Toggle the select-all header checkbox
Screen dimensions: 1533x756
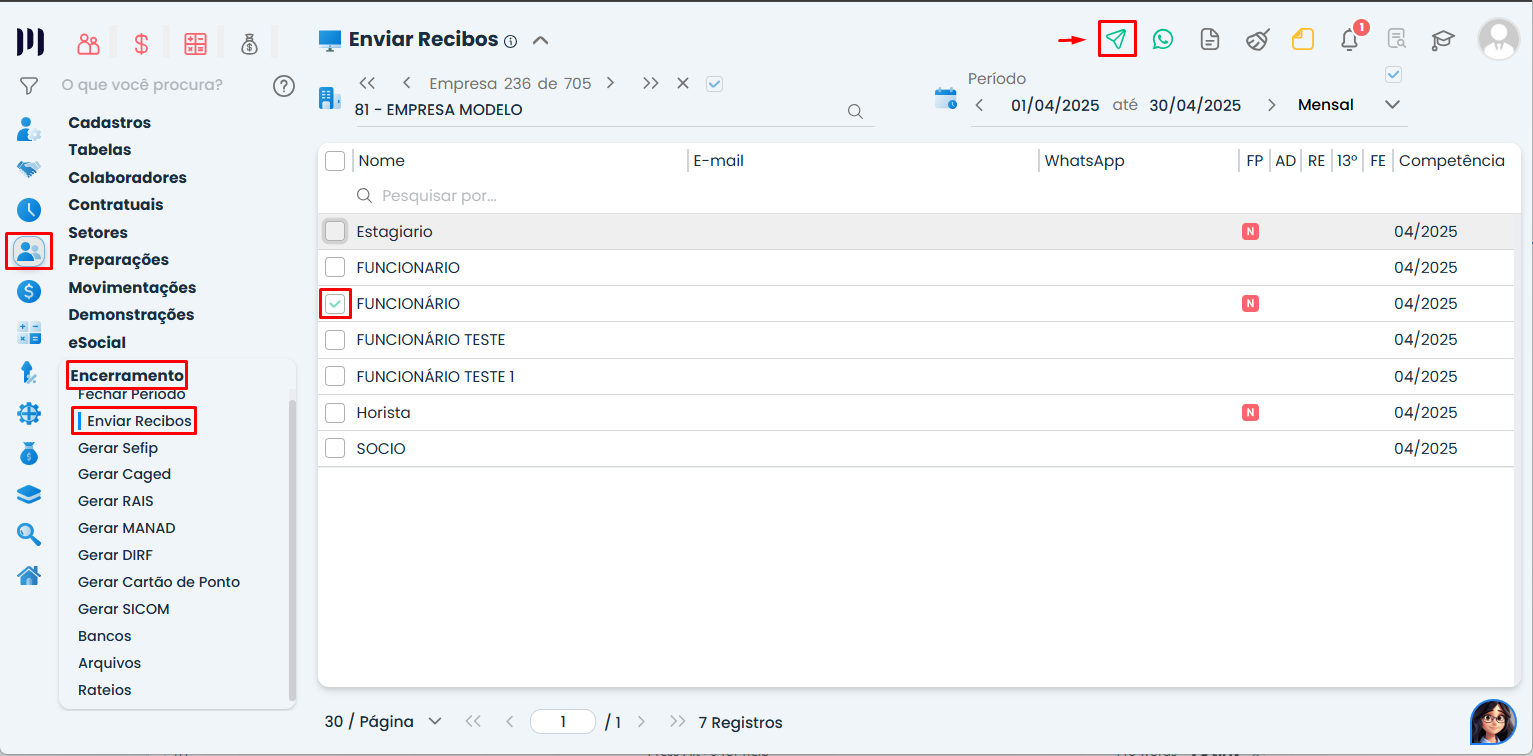335,161
